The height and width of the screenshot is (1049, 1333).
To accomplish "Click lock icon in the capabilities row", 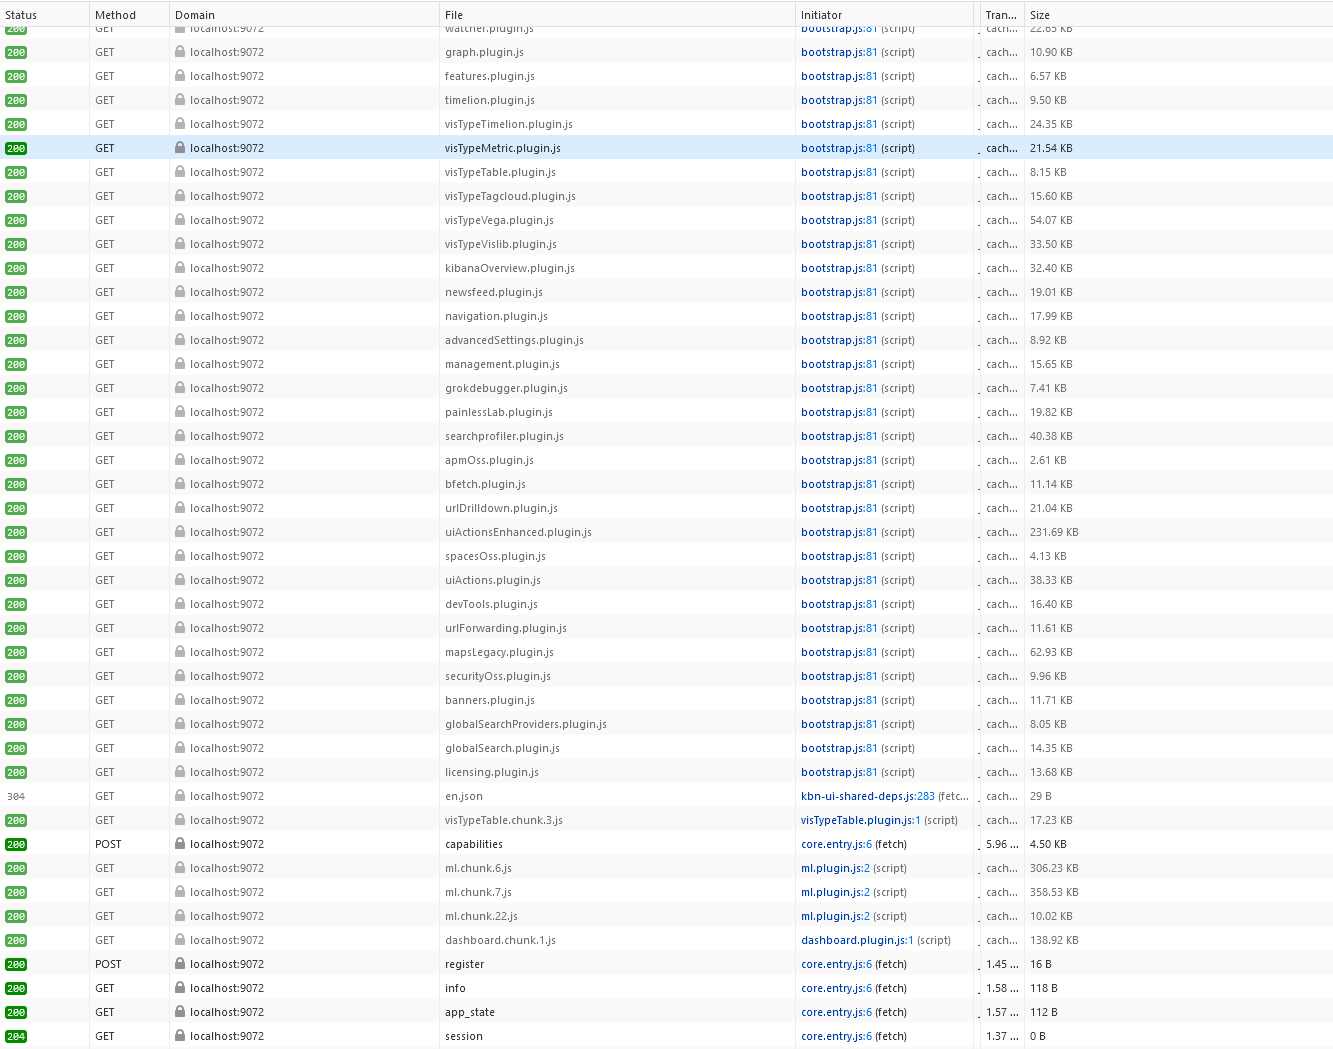I will [180, 844].
